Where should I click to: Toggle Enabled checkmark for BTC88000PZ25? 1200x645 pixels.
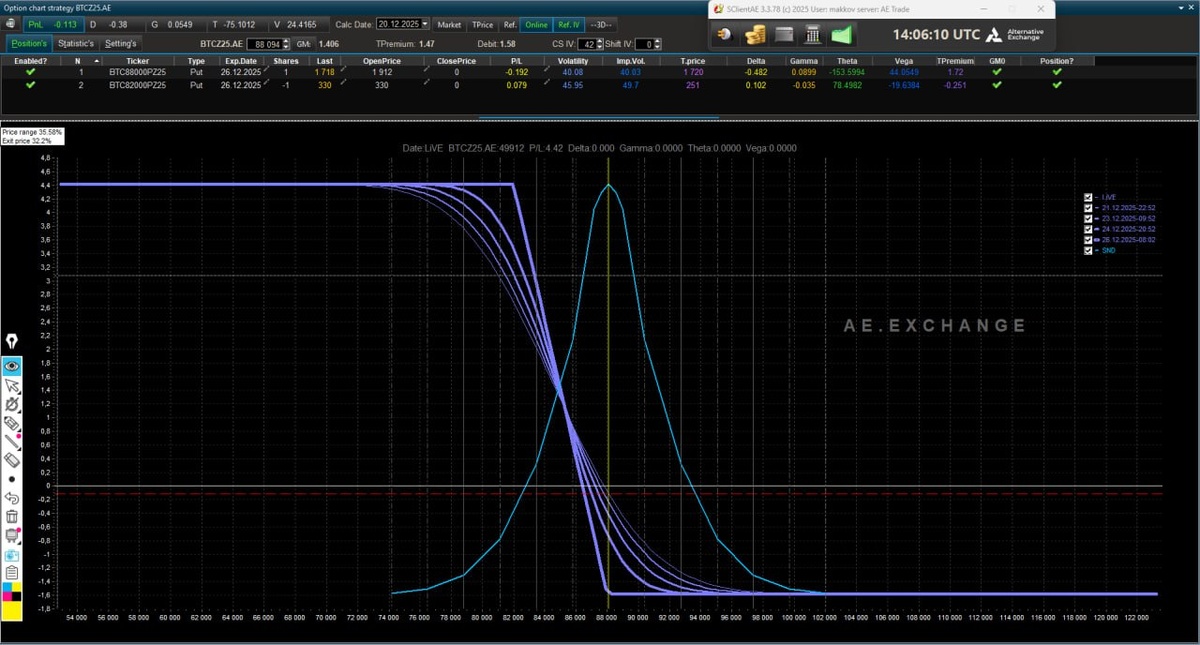tap(30, 72)
